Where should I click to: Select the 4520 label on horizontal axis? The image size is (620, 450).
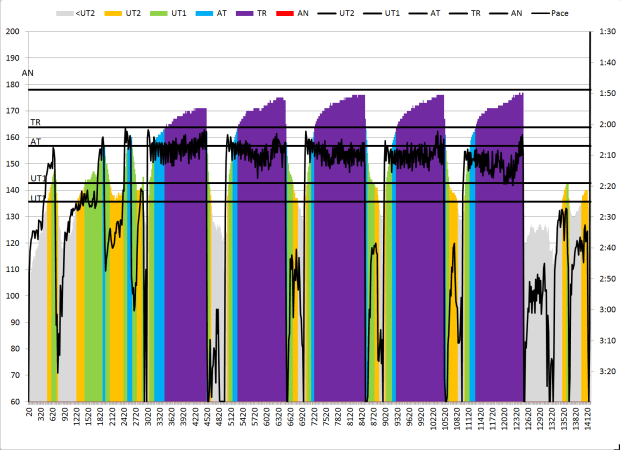tap(209, 423)
